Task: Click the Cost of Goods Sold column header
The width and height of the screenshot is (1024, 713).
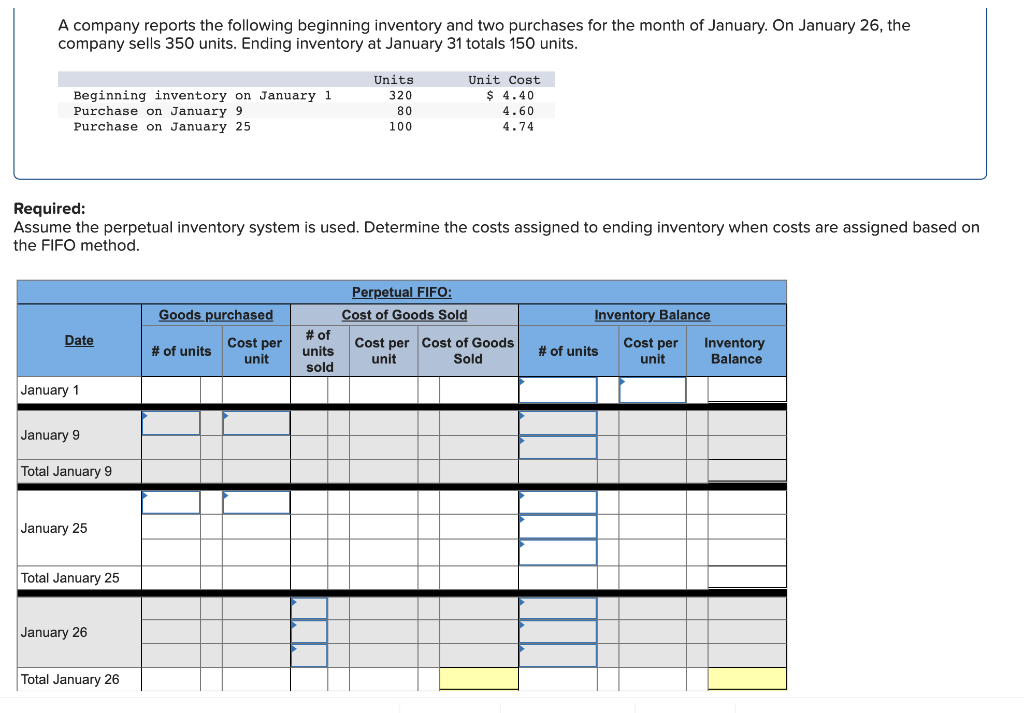Action: coord(404,315)
